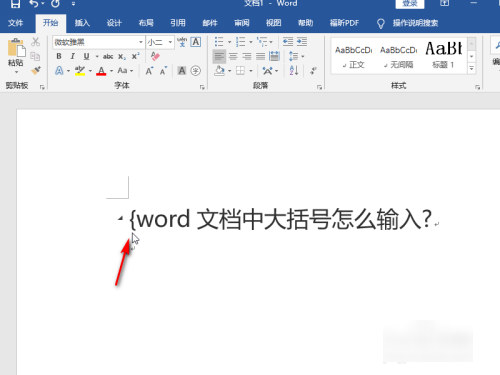The image size is (500, 375).
Task: Toggle Center alignment
Action: click(x=233, y=56)
